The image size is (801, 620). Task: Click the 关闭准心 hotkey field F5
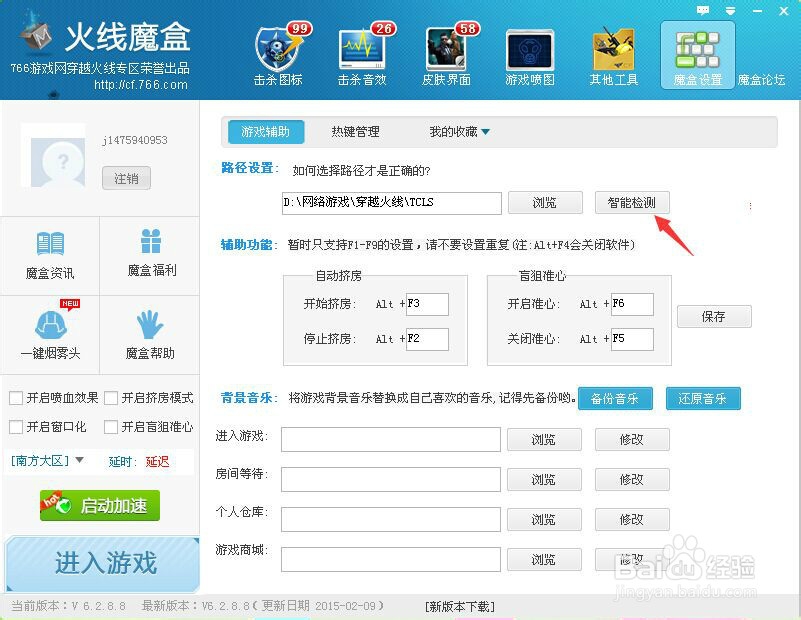(632, 339)
